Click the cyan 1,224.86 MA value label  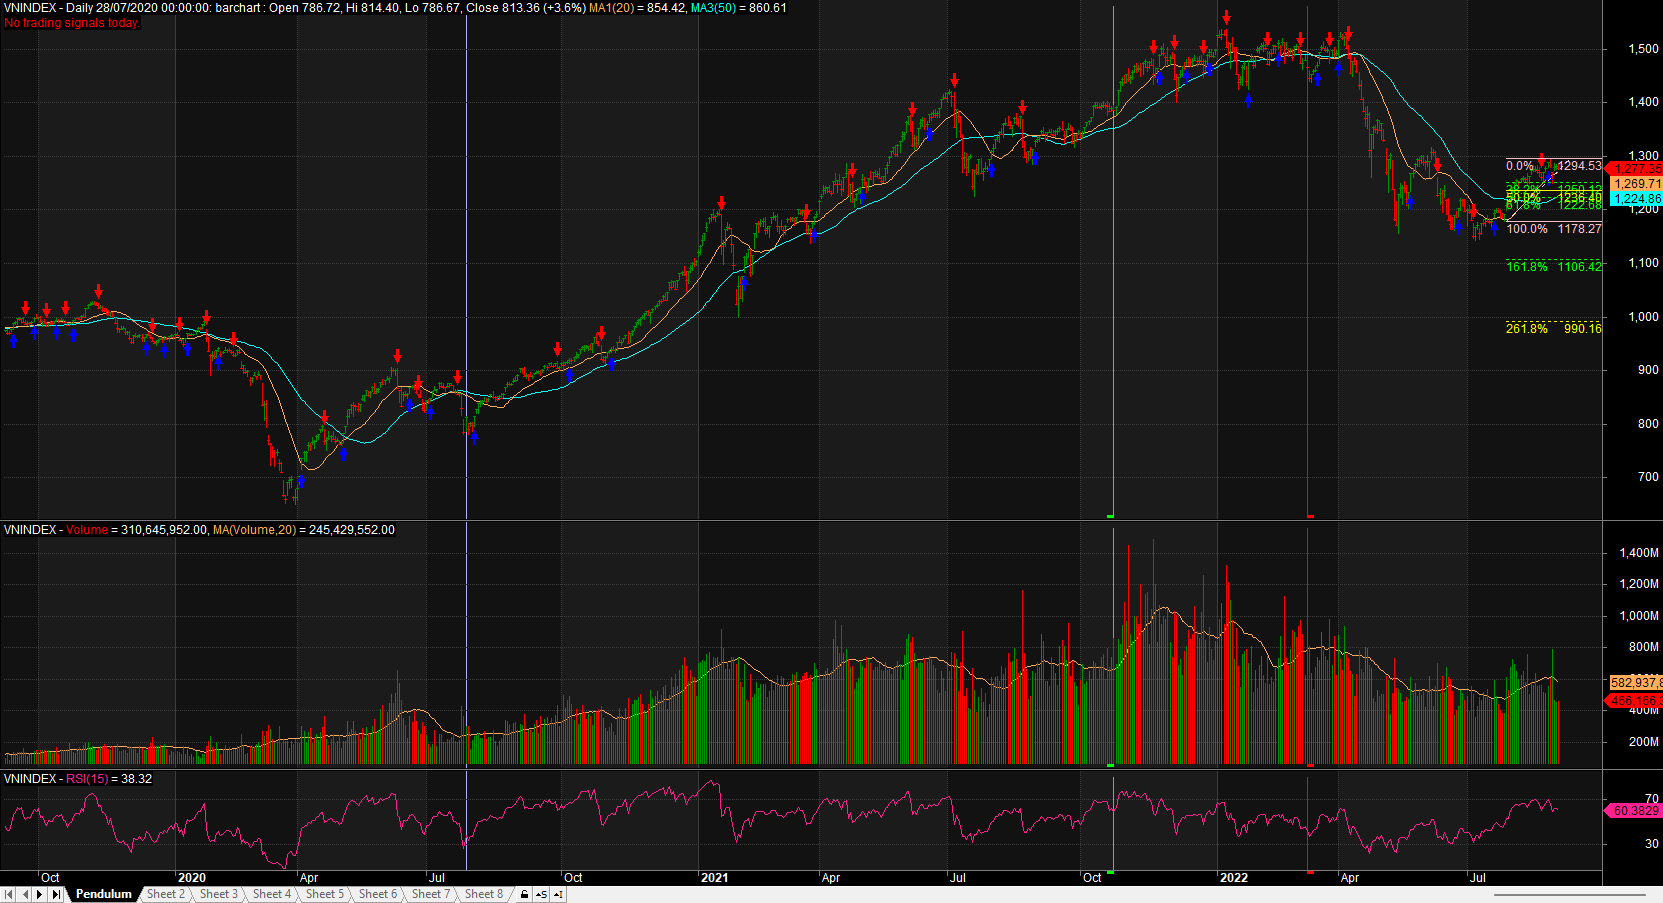coord(1636,199)
